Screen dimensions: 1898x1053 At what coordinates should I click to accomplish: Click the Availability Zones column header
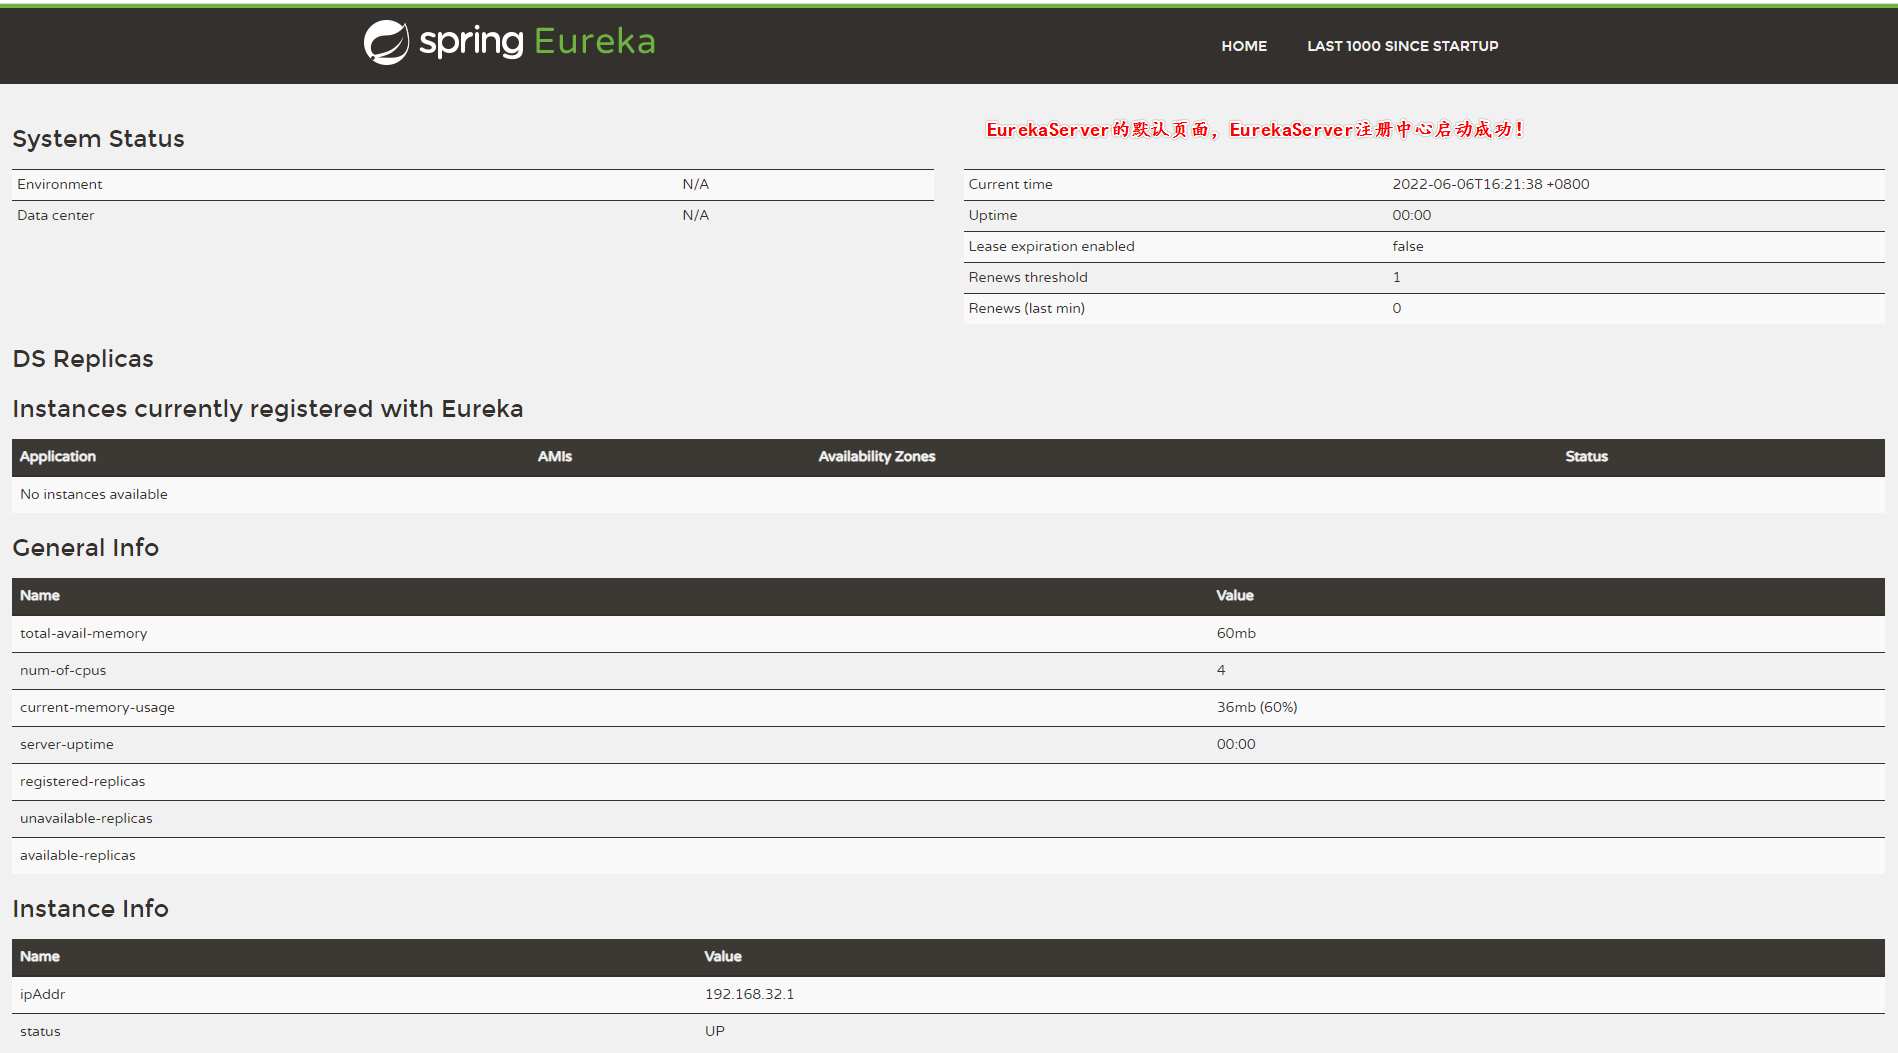pyautogui.click(x=876, y=457)
